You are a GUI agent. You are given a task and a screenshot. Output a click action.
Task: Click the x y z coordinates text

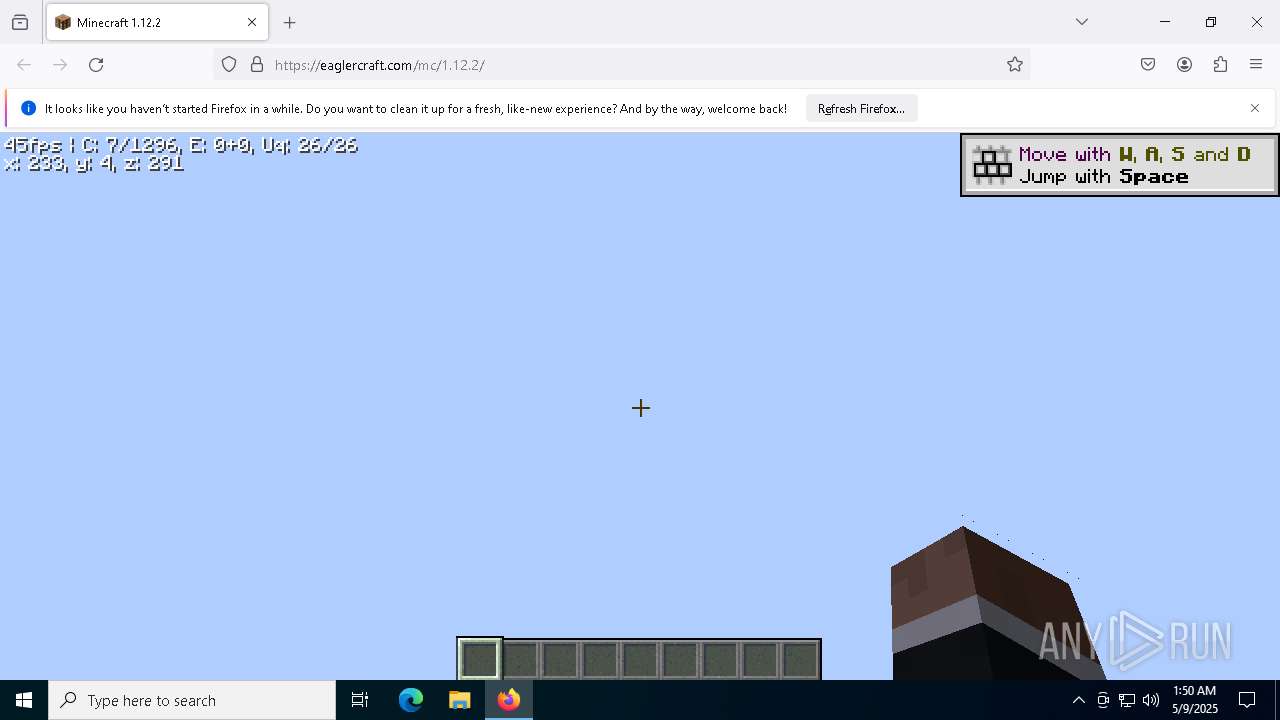94,164
